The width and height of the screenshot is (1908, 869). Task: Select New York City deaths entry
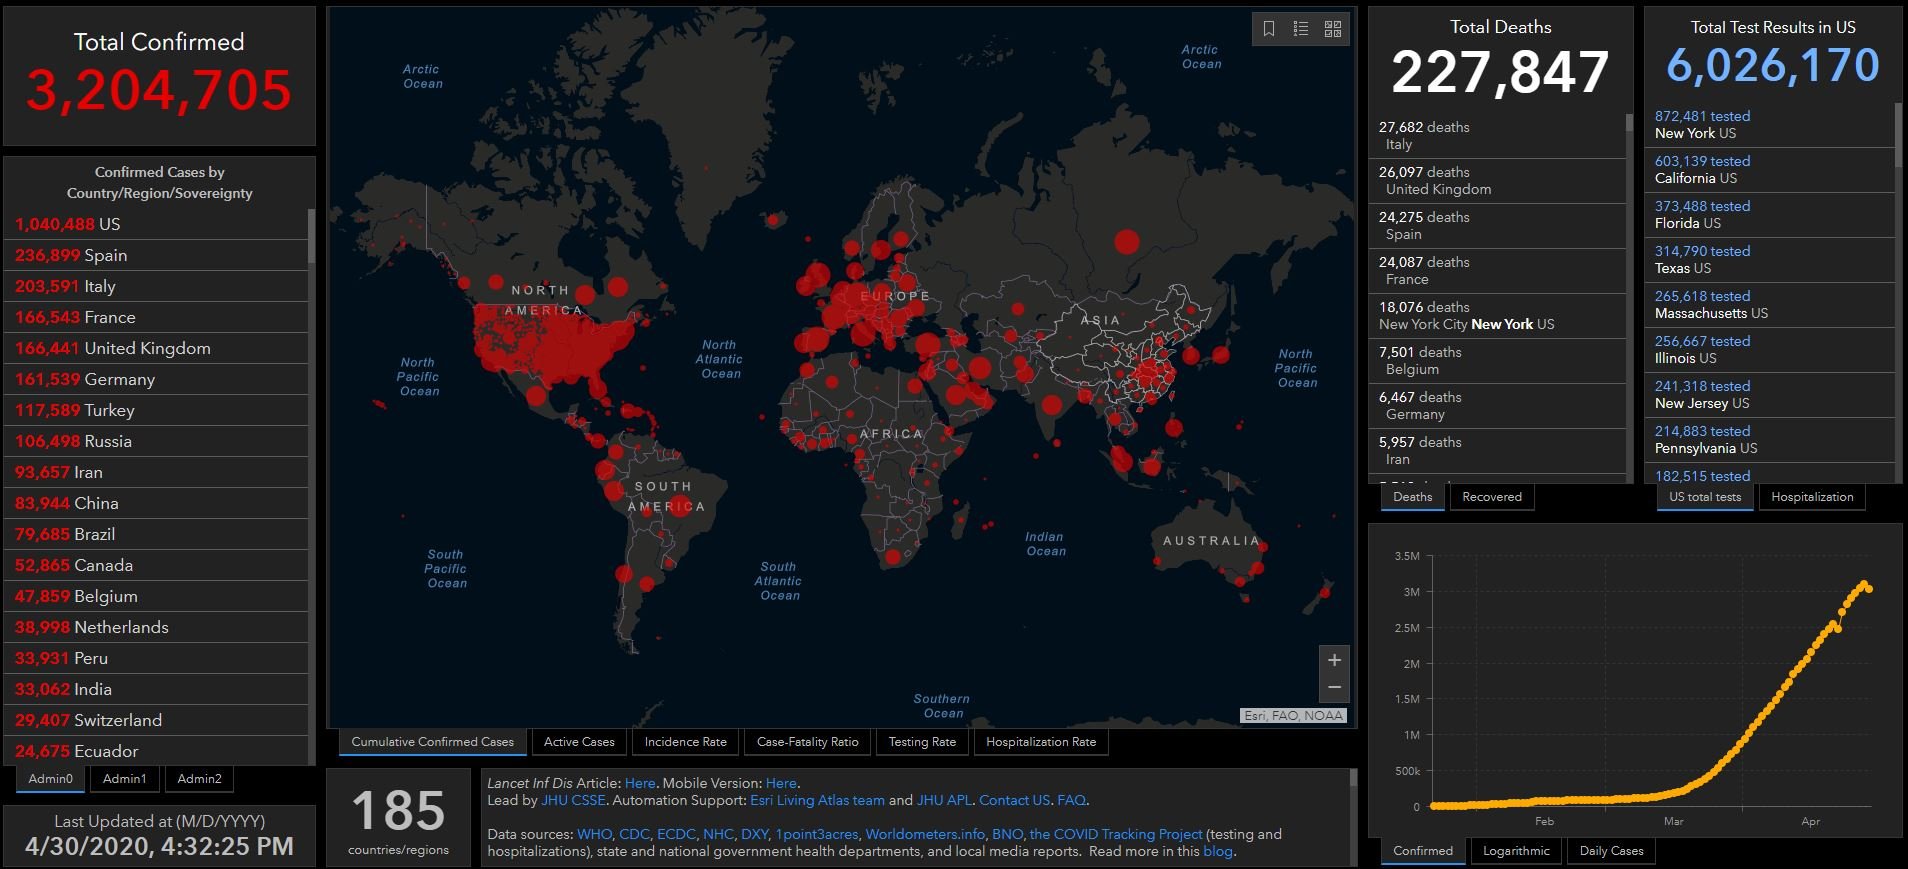tap(1497, 315)
